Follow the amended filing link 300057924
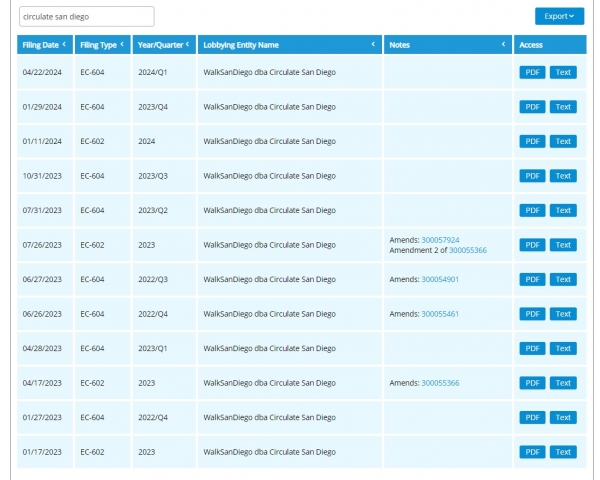This screenshot has height=480, width=600. (x=440, y=240)
